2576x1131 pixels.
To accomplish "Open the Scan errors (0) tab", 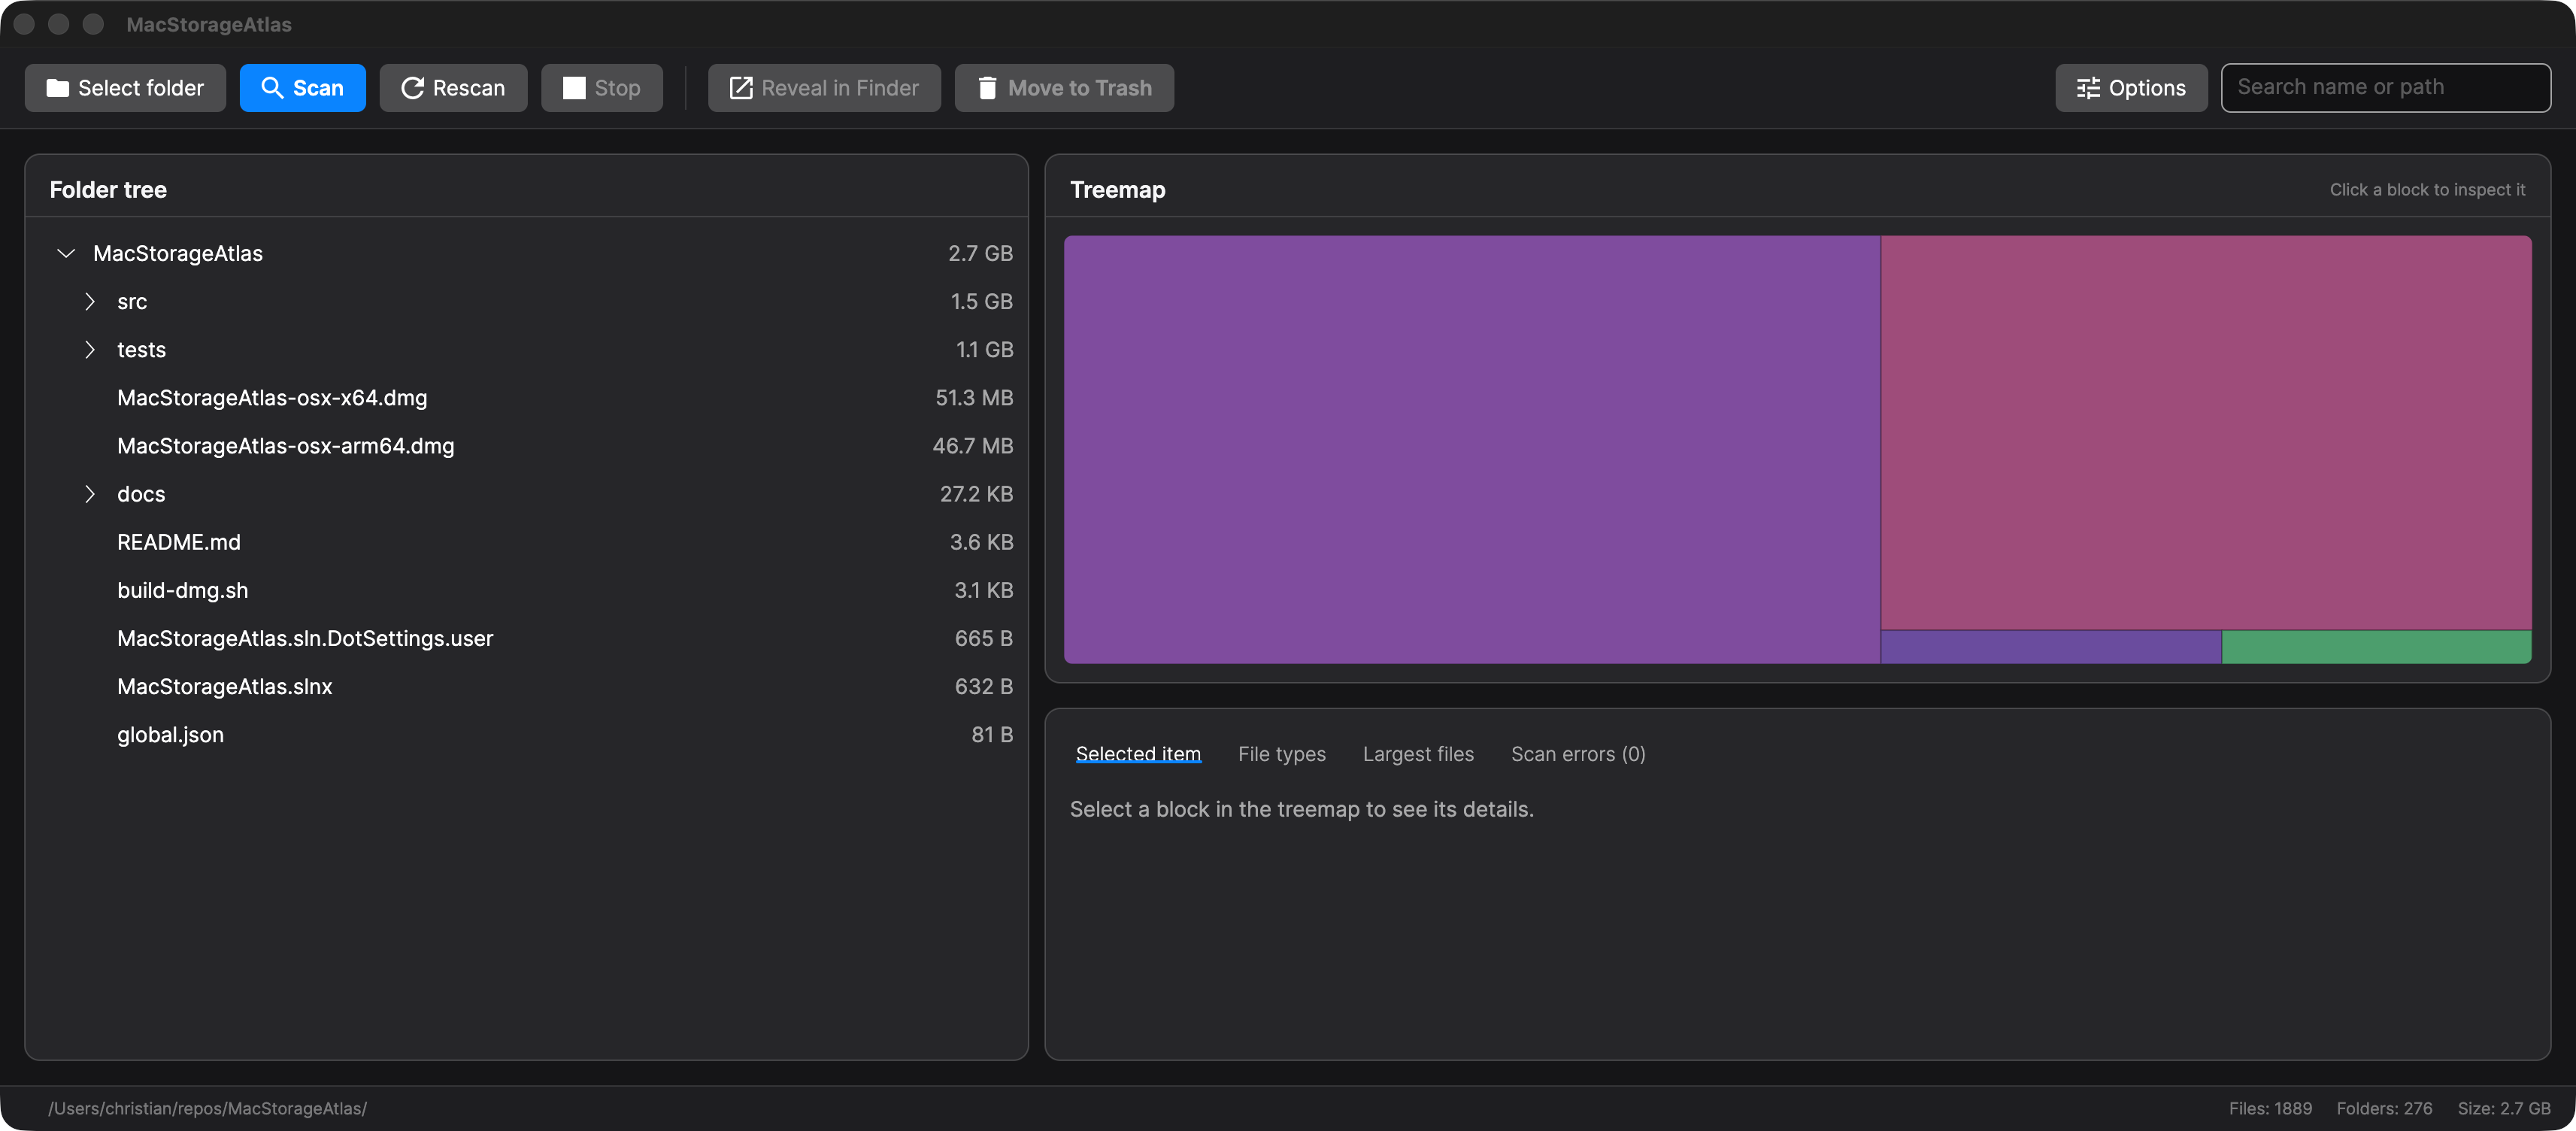I will pyautogui.click(x=1578, y=754).
